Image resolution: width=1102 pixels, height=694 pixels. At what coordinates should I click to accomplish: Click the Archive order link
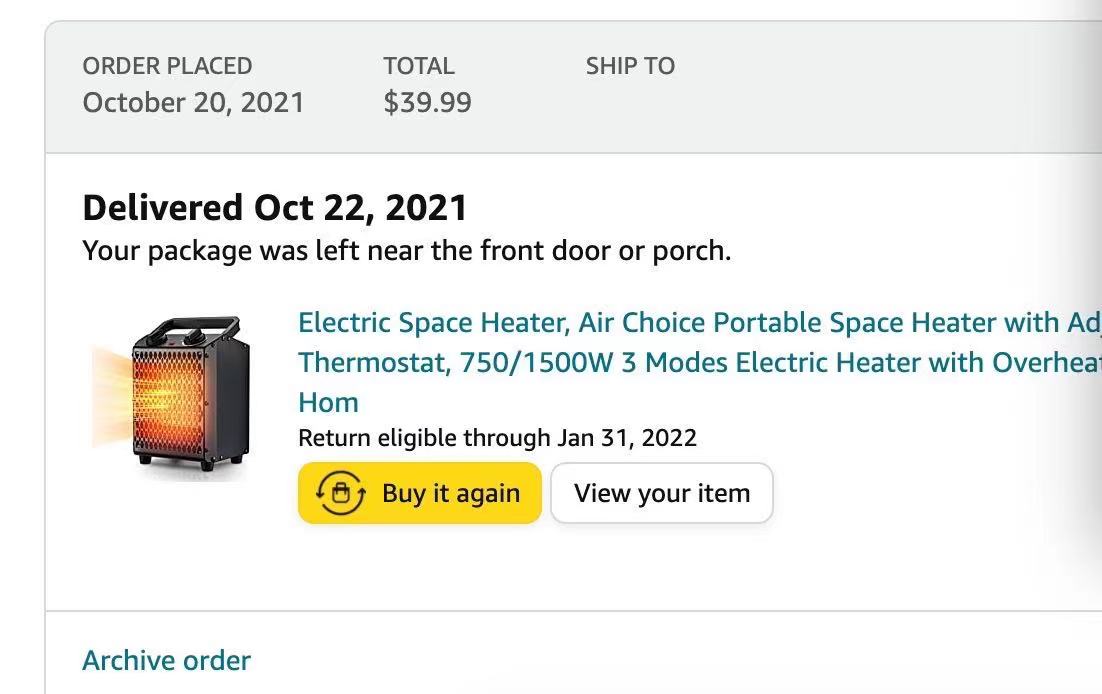click(x=166, y=660)
